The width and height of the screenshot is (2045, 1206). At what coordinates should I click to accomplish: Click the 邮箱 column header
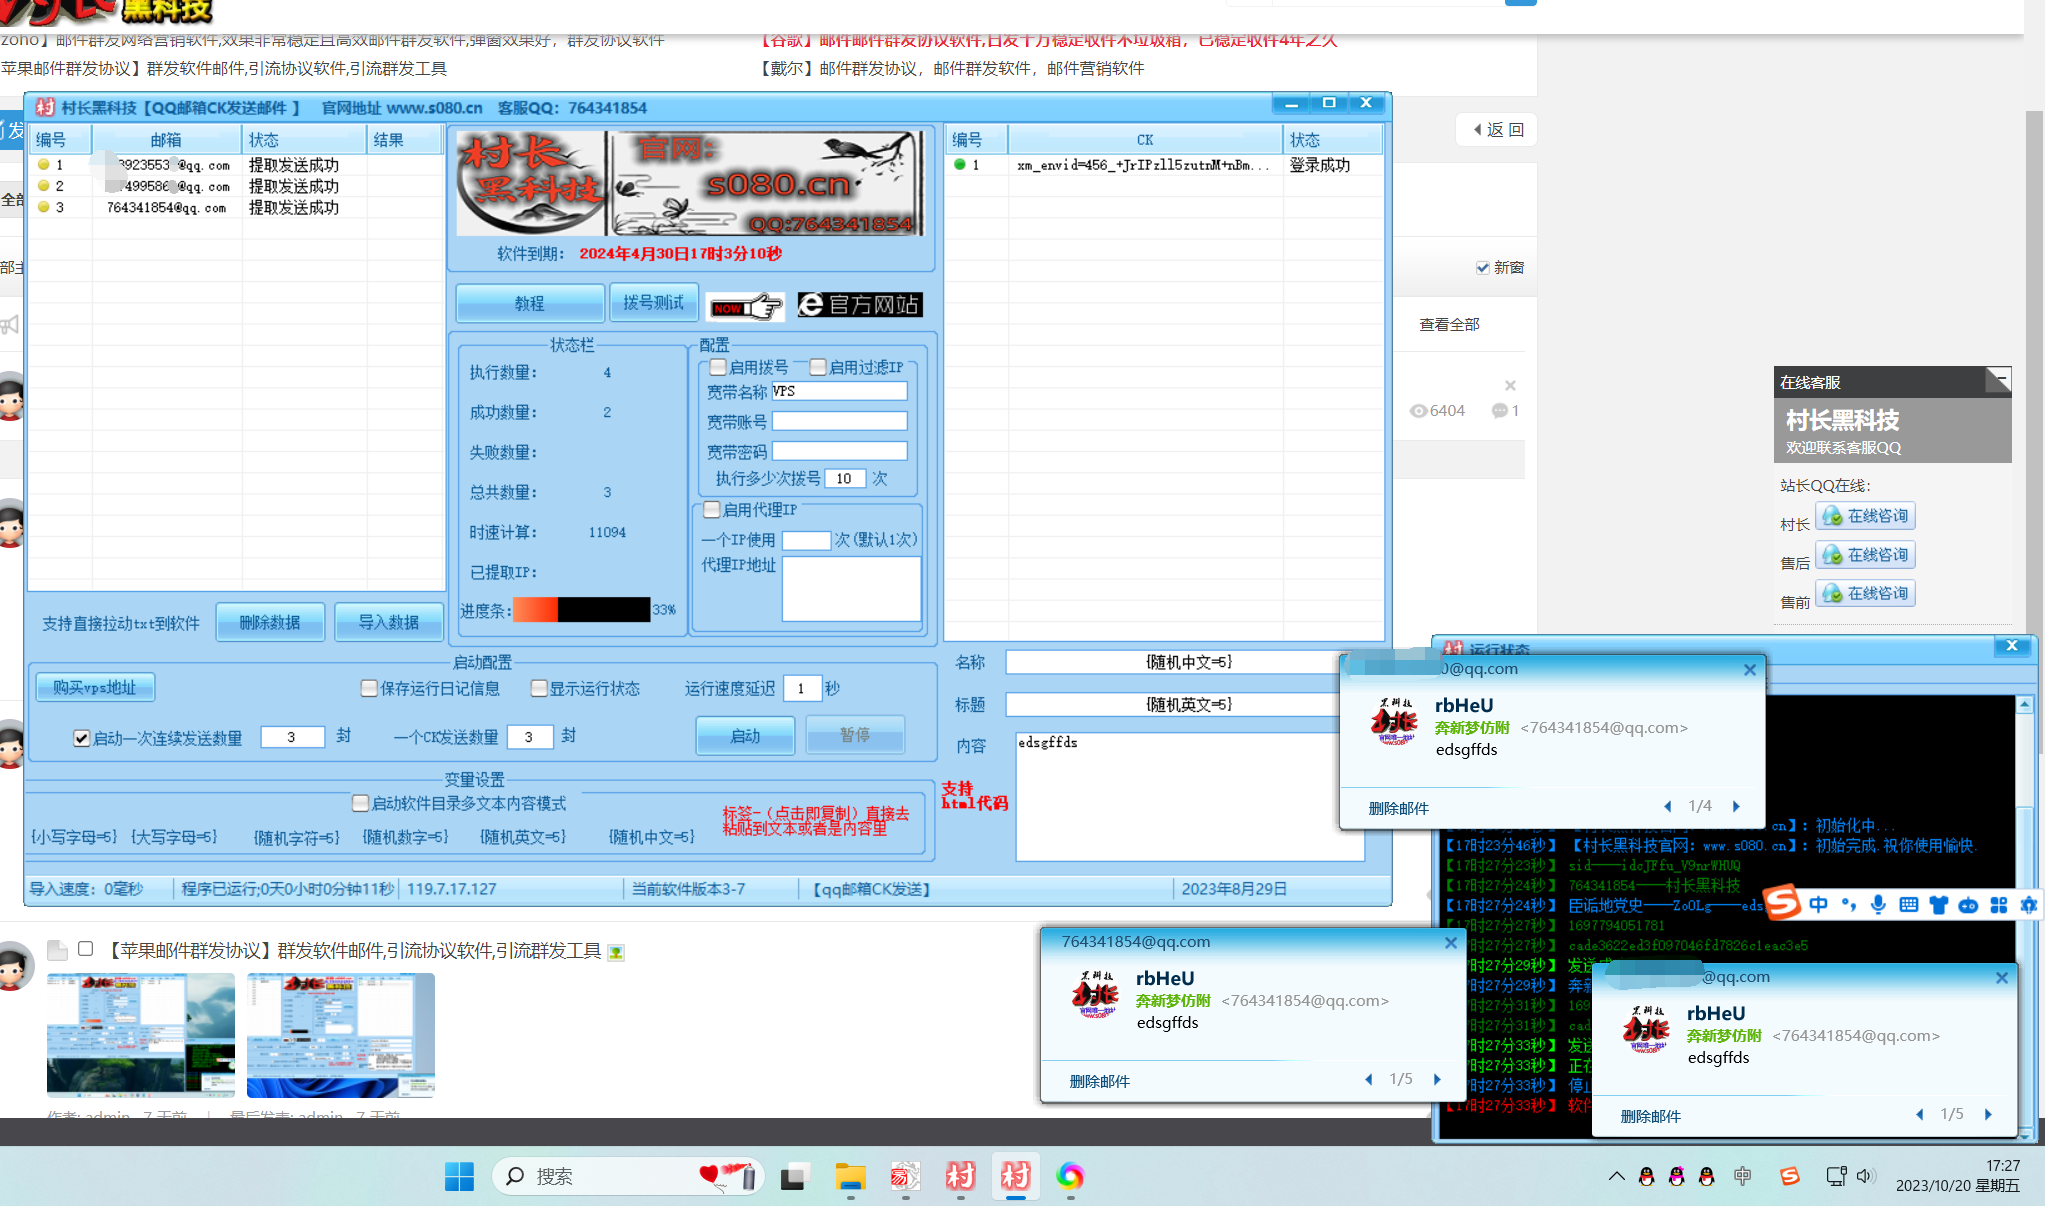166,140
